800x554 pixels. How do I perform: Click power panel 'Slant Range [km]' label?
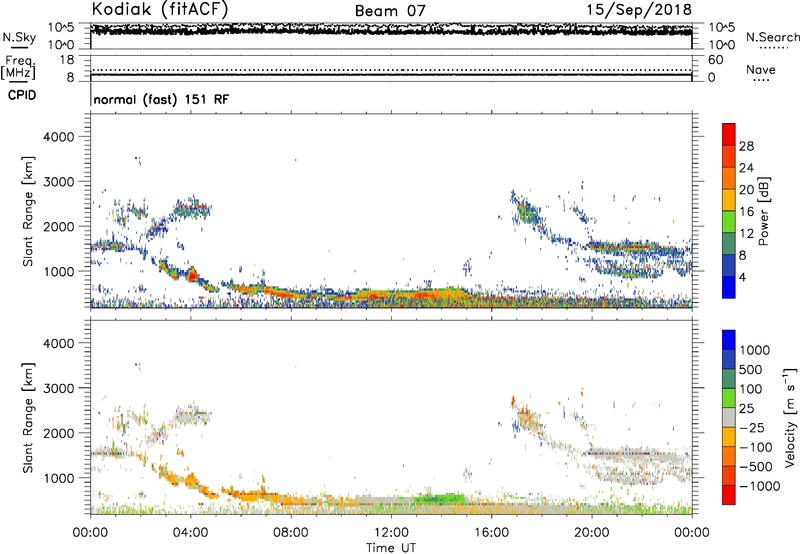click(x=27, y=211)
